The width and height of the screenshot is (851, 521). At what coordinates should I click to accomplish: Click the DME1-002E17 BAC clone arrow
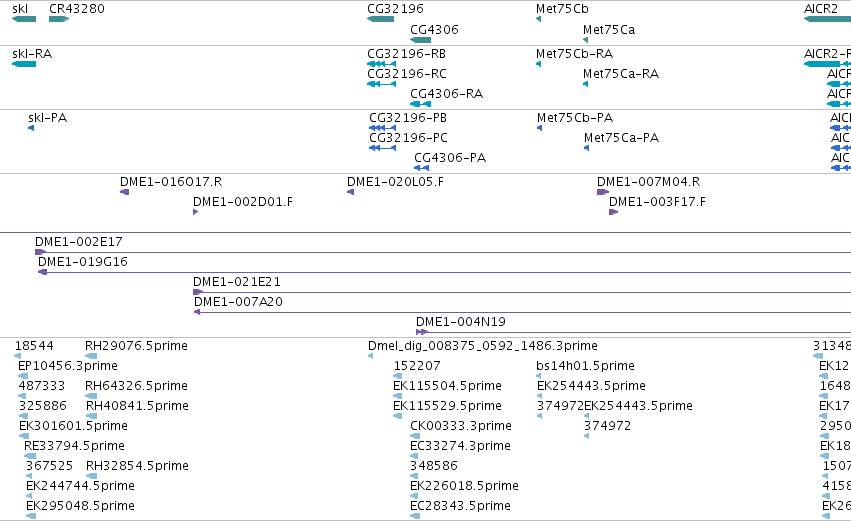(x=41, y=252)
